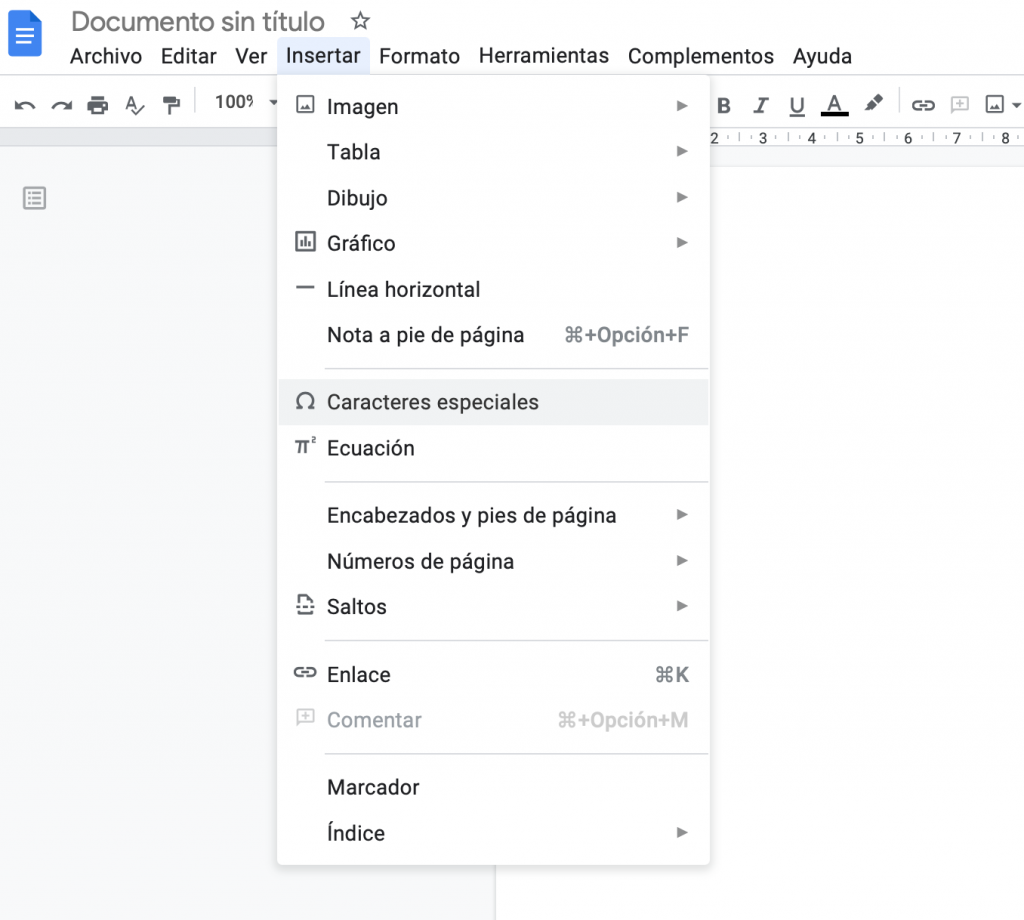
Task: Click the Insert link toolbar icon
Action: (x=922, y=104)
